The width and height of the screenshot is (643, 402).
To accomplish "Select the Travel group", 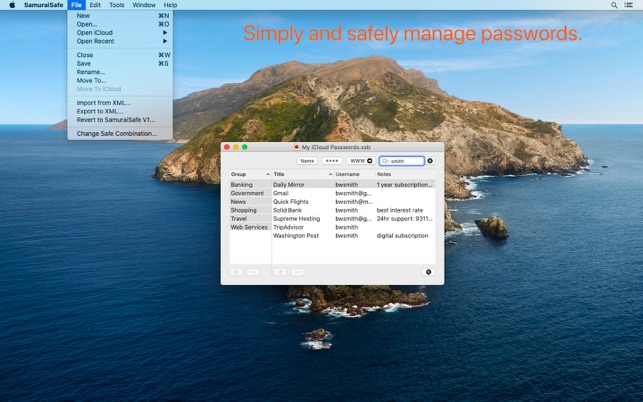I will [x=250, y=219].
